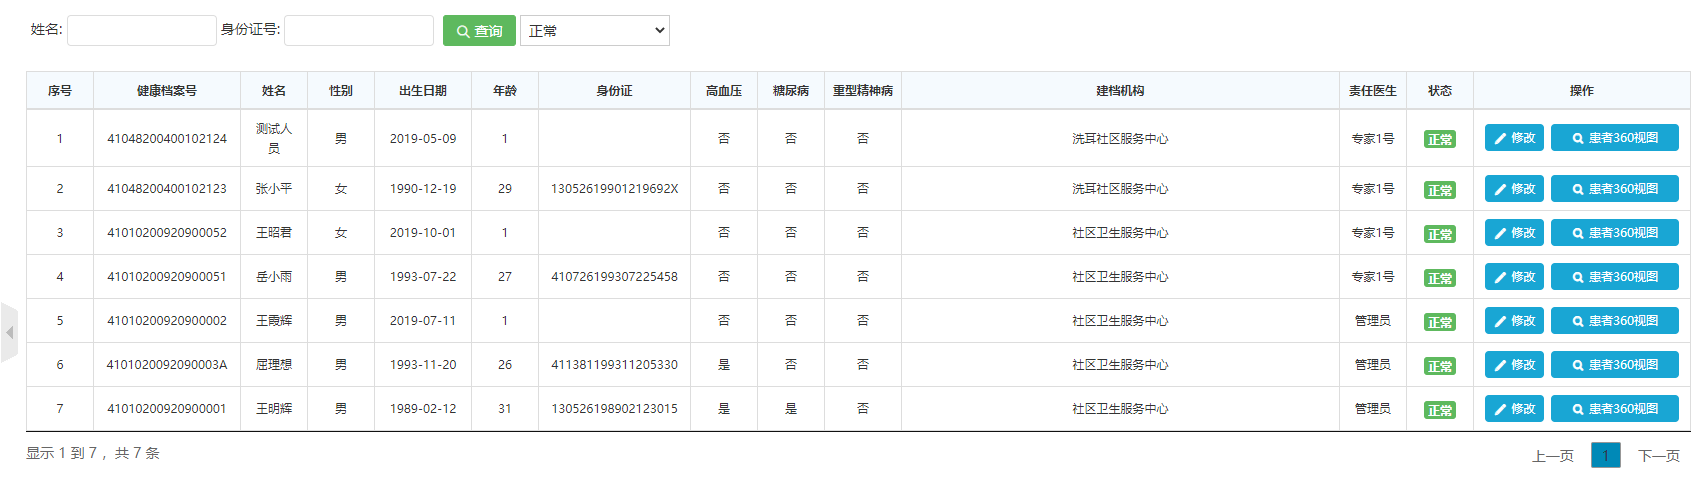View 患者360视图 for 岳小雨
This screenshot has width=1703, height=477.
click(x=1614, y=277)
